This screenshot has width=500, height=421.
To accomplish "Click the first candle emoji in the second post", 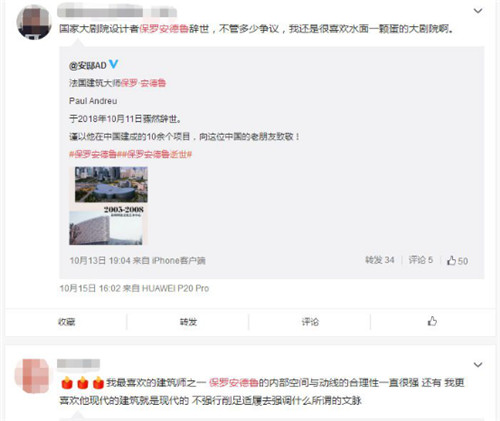I will (67, 383).
